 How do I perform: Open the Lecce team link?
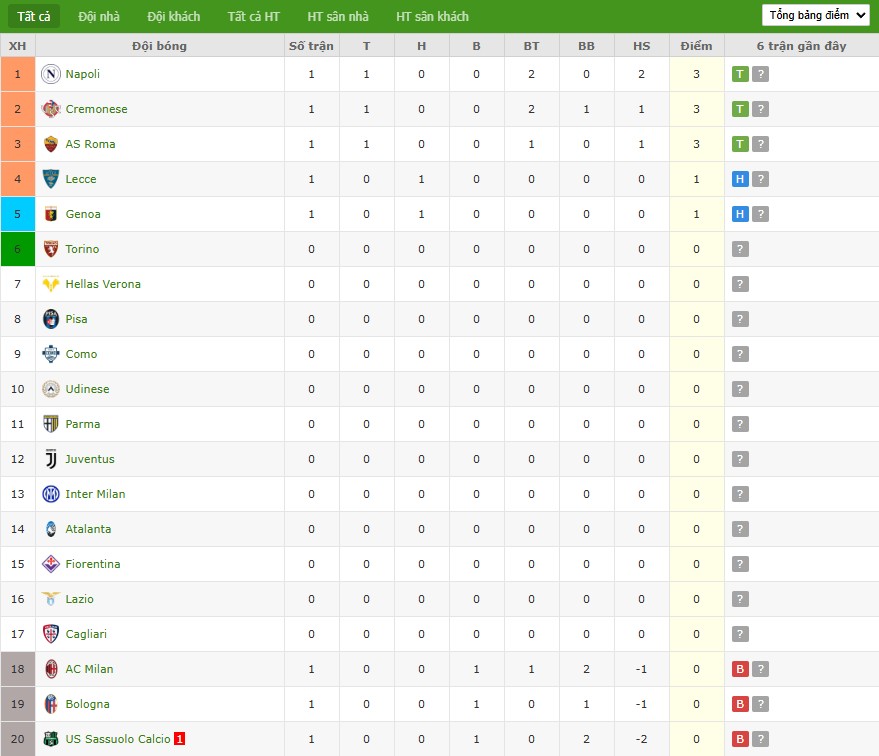point(81,179)
